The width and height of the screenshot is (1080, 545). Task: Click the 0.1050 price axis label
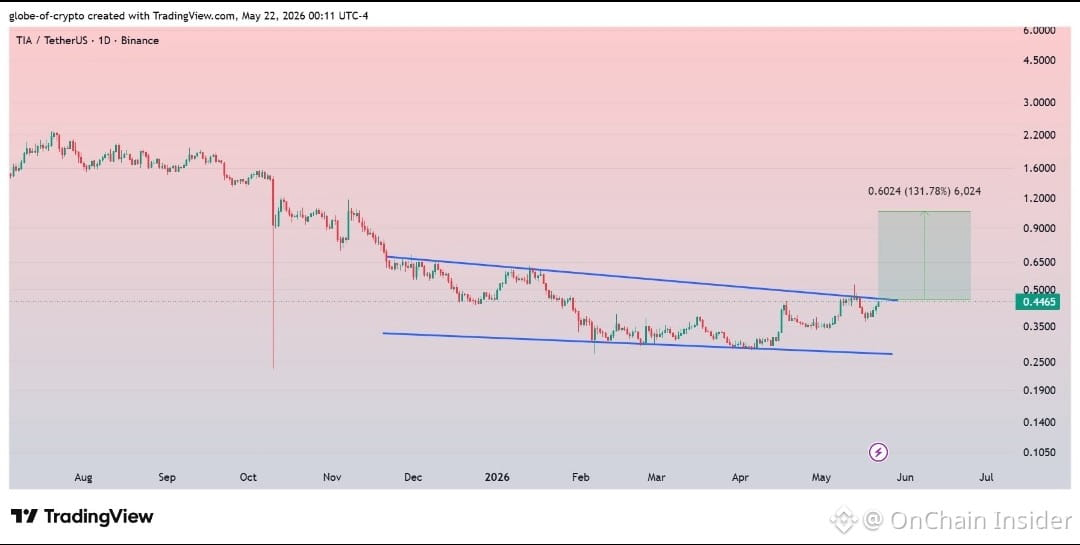pos(1039,452)
